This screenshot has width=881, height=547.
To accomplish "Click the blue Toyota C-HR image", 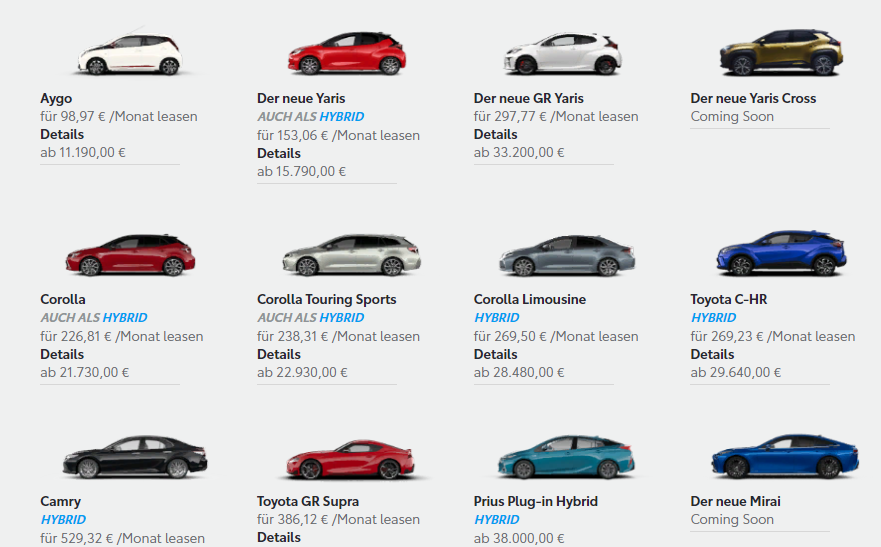I will pos(781,254).
